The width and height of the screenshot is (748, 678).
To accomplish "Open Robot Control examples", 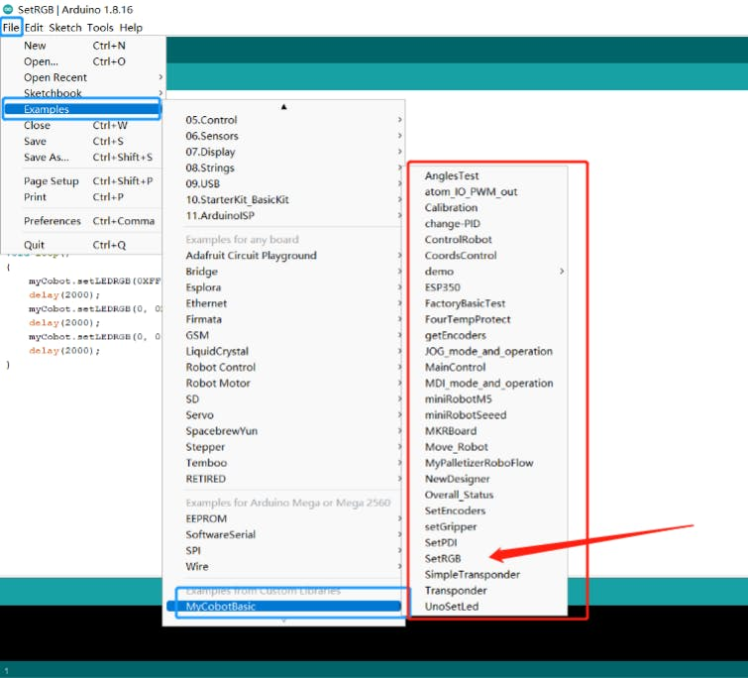I will (284, 367).
